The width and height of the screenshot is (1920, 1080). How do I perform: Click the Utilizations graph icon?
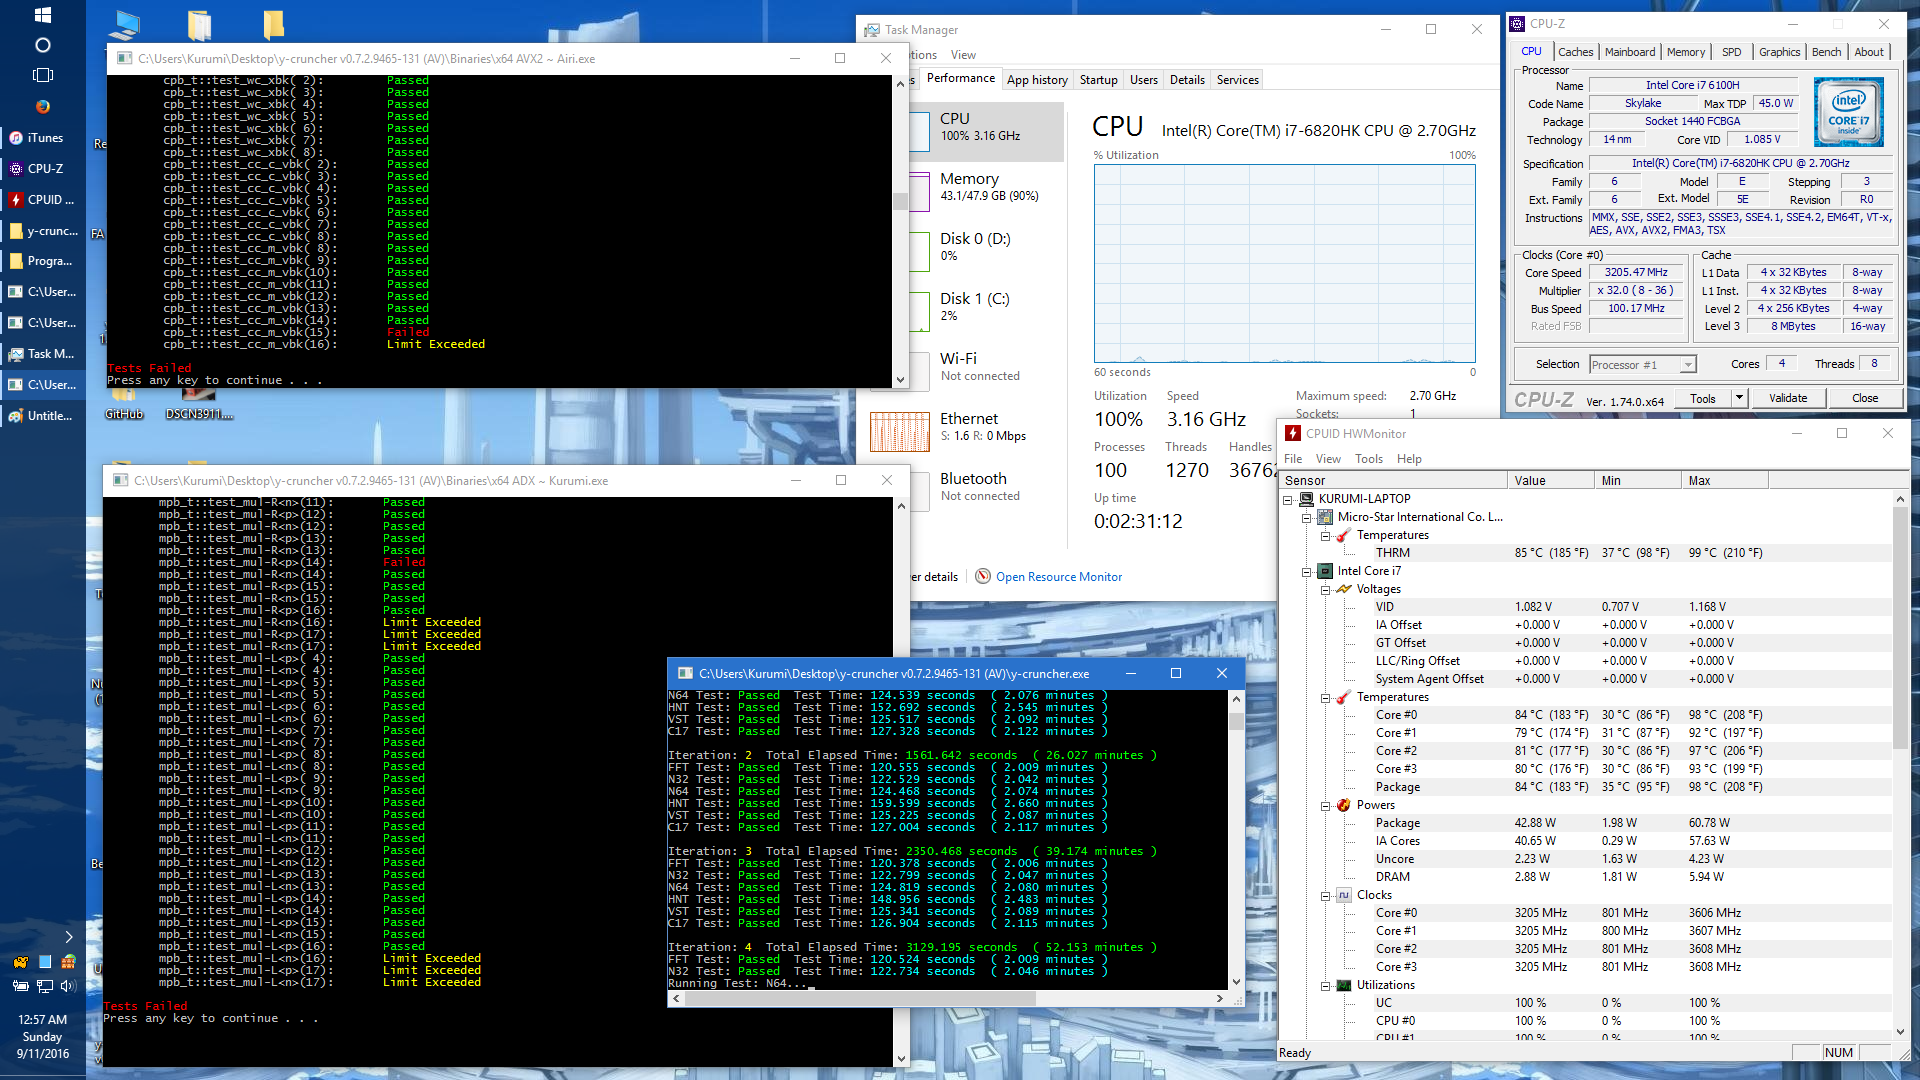pos(1343,985)
